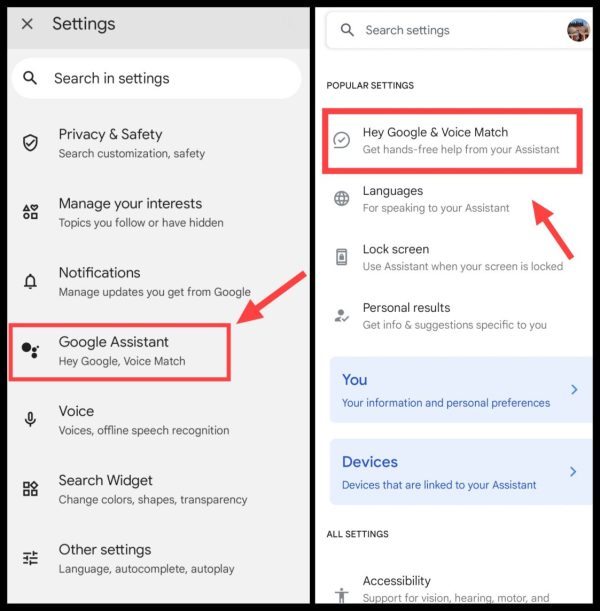Viewport: 600px width, 611px height.
Task: Click the Voice microphone icon
Action: (30, 419)
